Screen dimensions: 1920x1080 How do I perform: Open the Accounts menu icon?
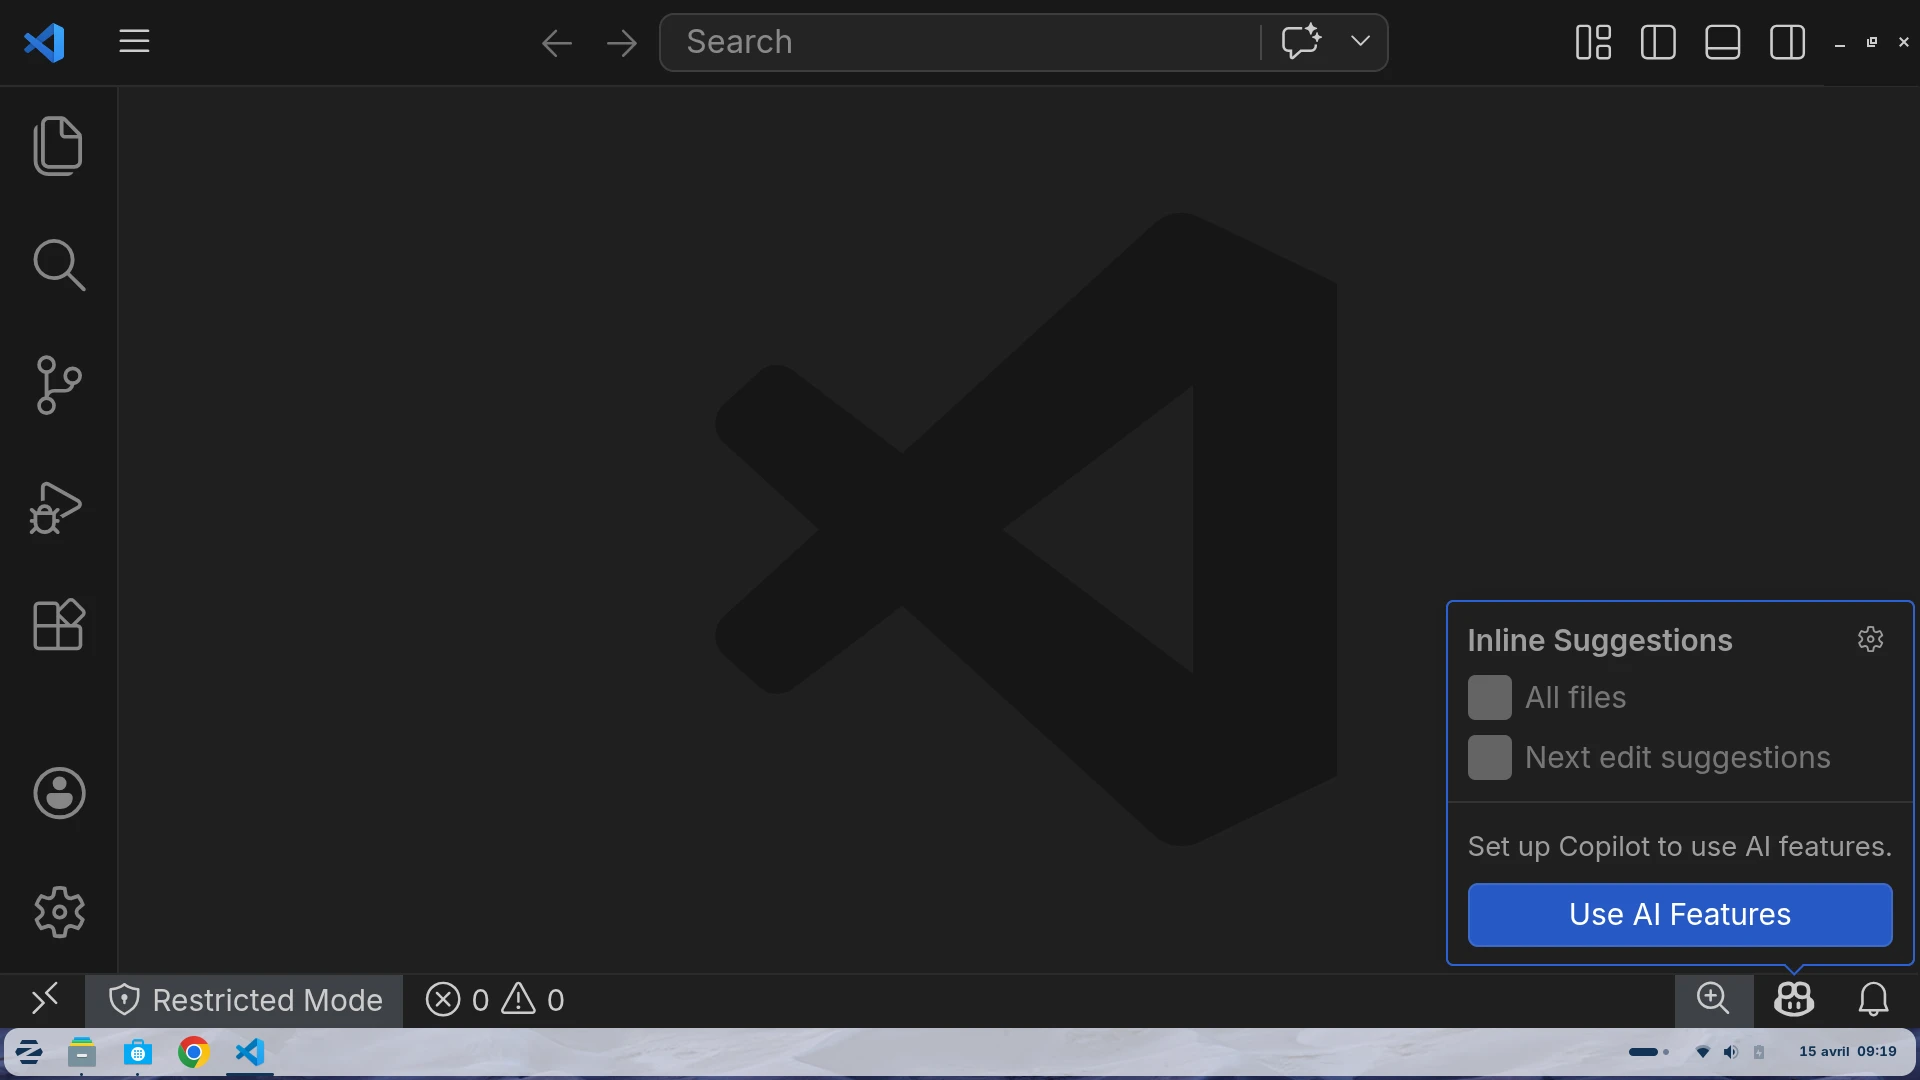[58, 793]
